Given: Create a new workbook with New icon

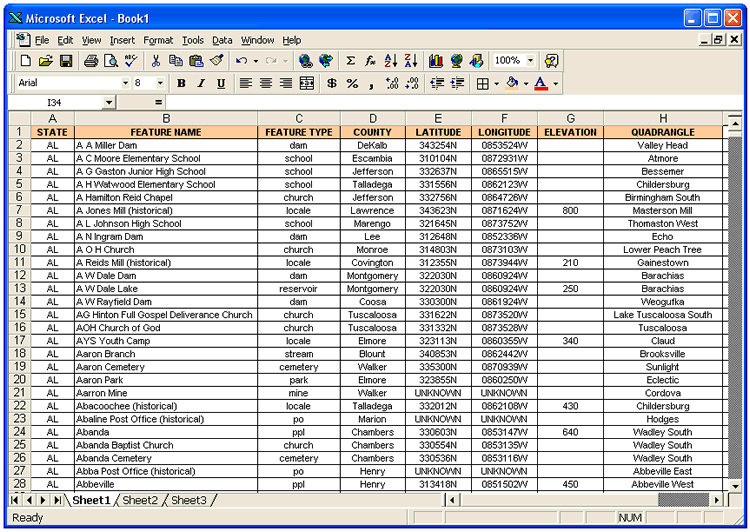Looking at the screenshot, I should click(25, 61).
